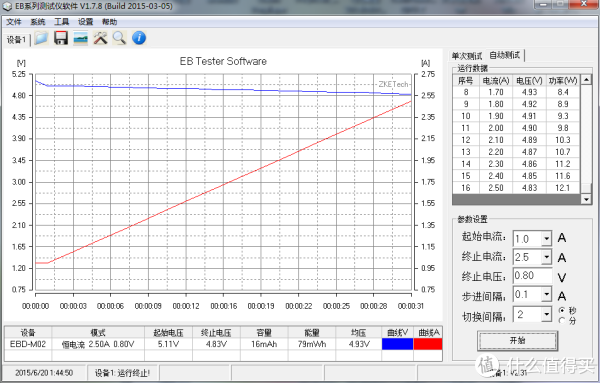This screenshot has width=600, height=383.
Task: Open settings via hammer and wrench icon
Action: point(100,38)
